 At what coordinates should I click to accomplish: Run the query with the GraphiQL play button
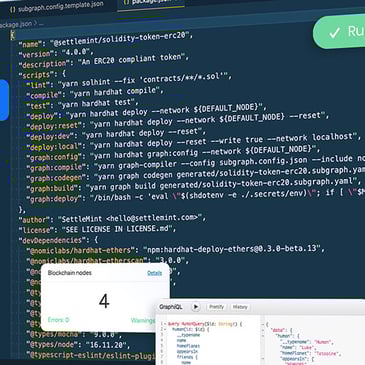click(196, 307)
